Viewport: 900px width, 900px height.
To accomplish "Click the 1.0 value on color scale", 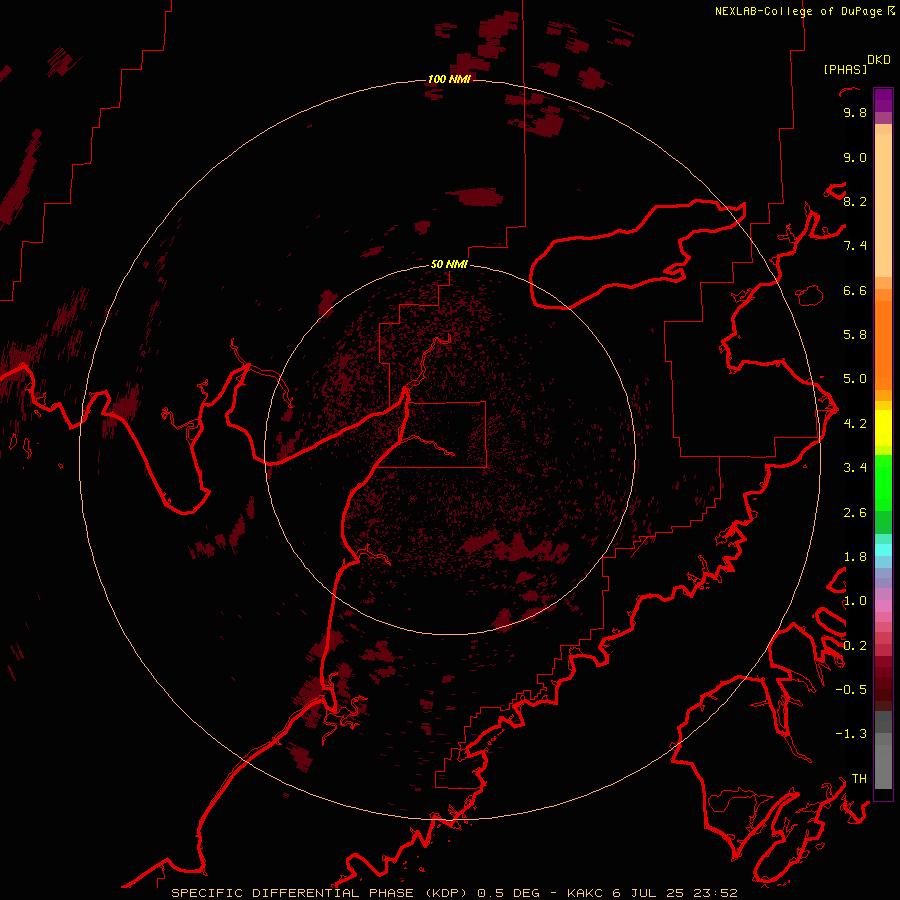I will [x=855, y=602].
